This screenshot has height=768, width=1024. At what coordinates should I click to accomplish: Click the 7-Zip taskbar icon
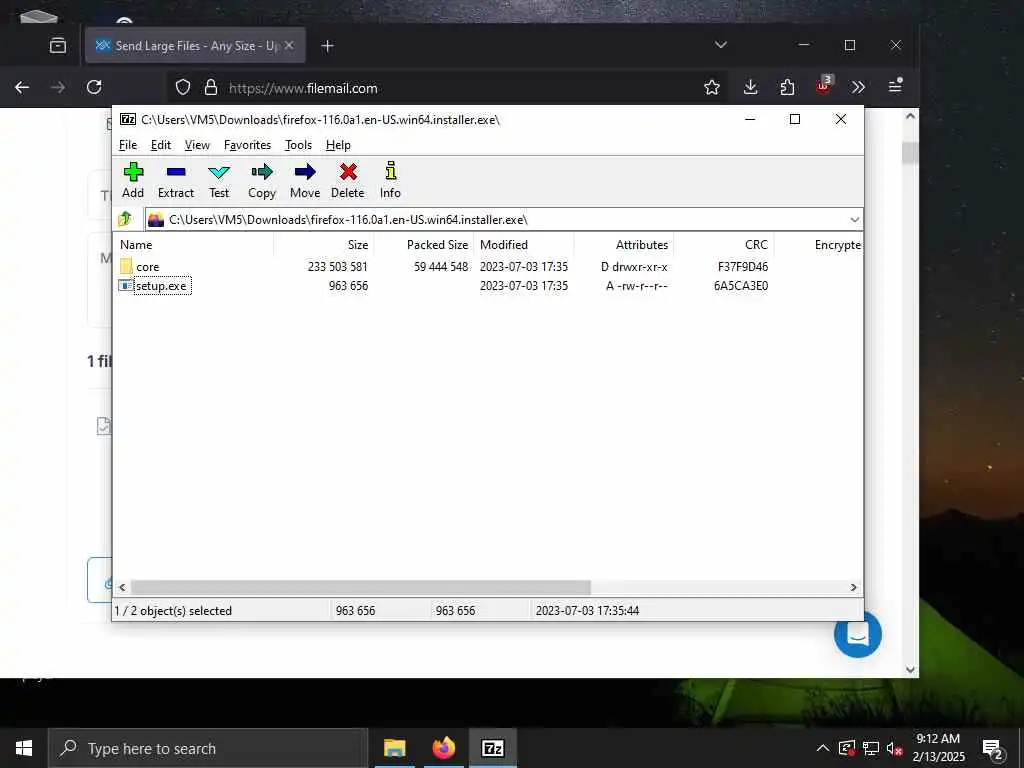[x=493, y=748]
